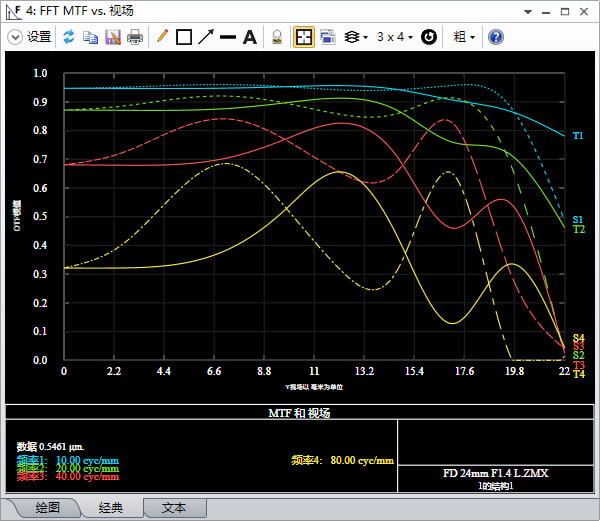
Task: Copy the graph with the copy icon
Action: [91, 37]
